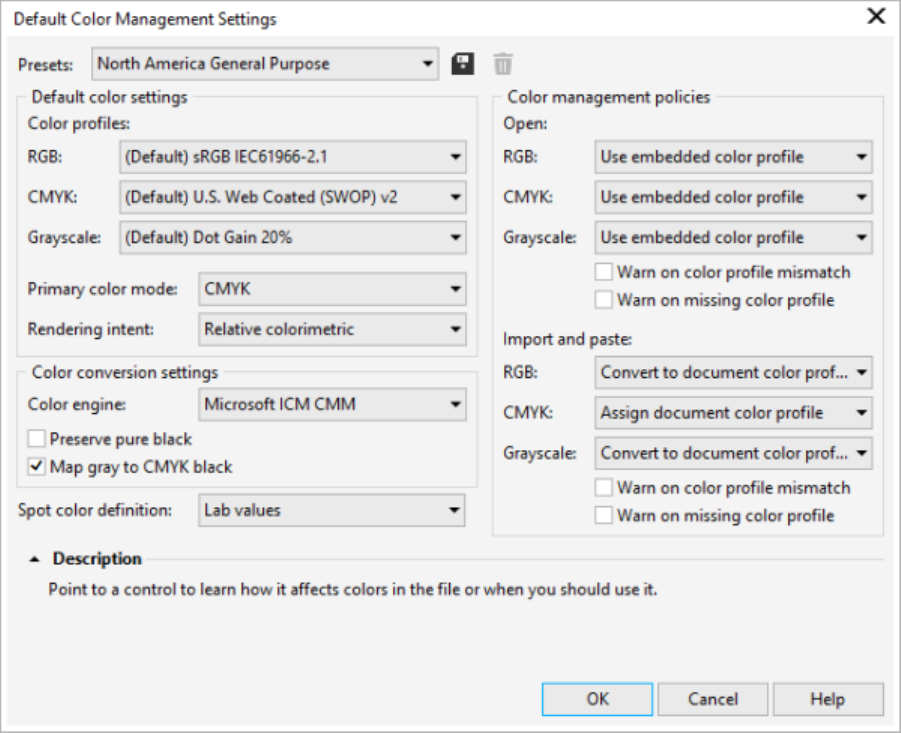Close the Color Management Settings dialog
Viewport: 901px width, 733px height.
pyautogui.click(x=876, y=17)
